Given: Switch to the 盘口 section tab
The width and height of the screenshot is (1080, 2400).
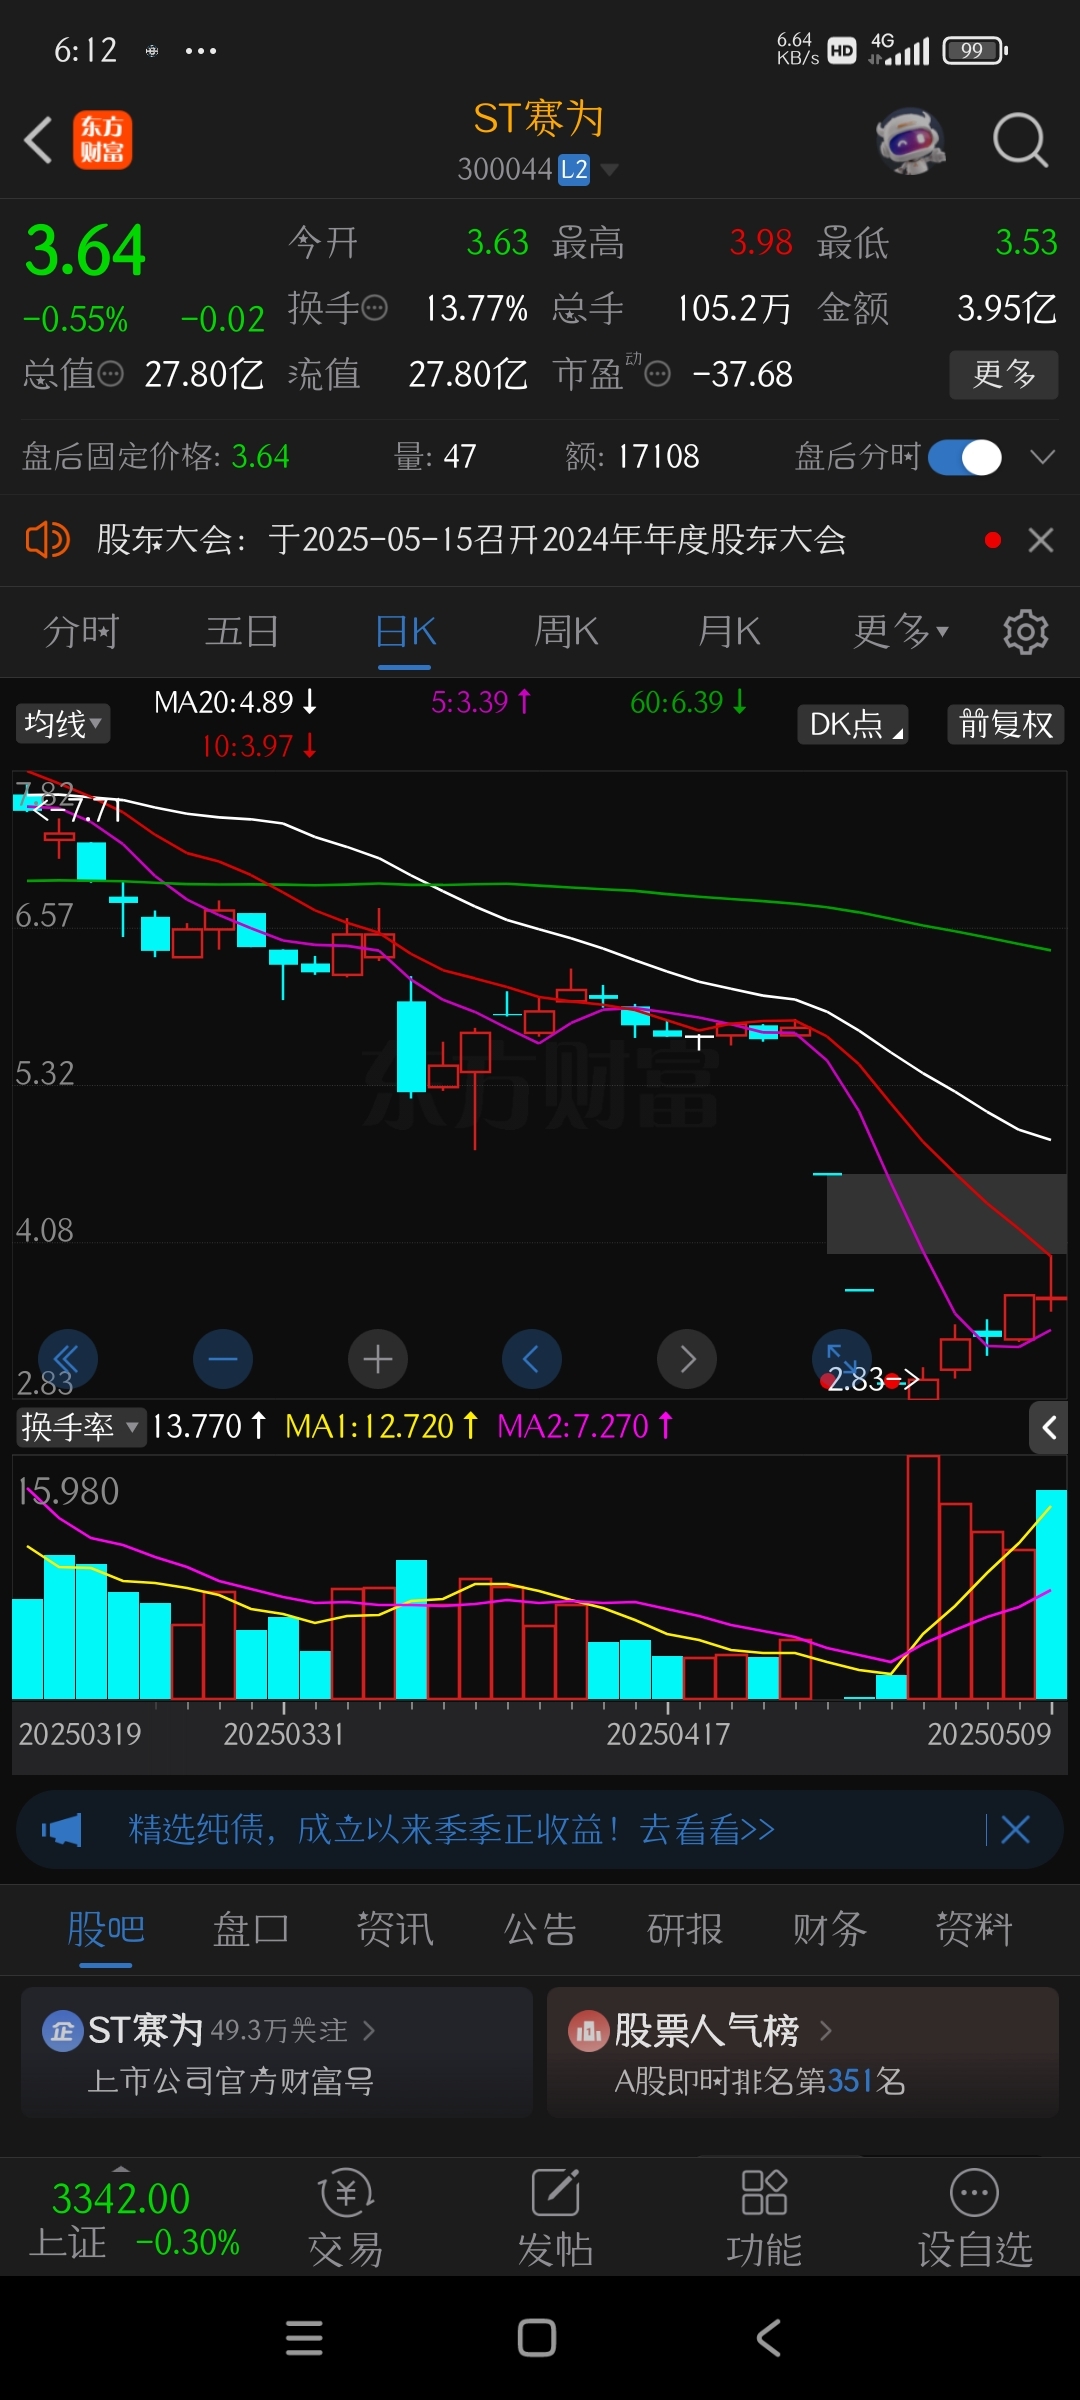Looking at the screenshot, I should coord(250,1928).
